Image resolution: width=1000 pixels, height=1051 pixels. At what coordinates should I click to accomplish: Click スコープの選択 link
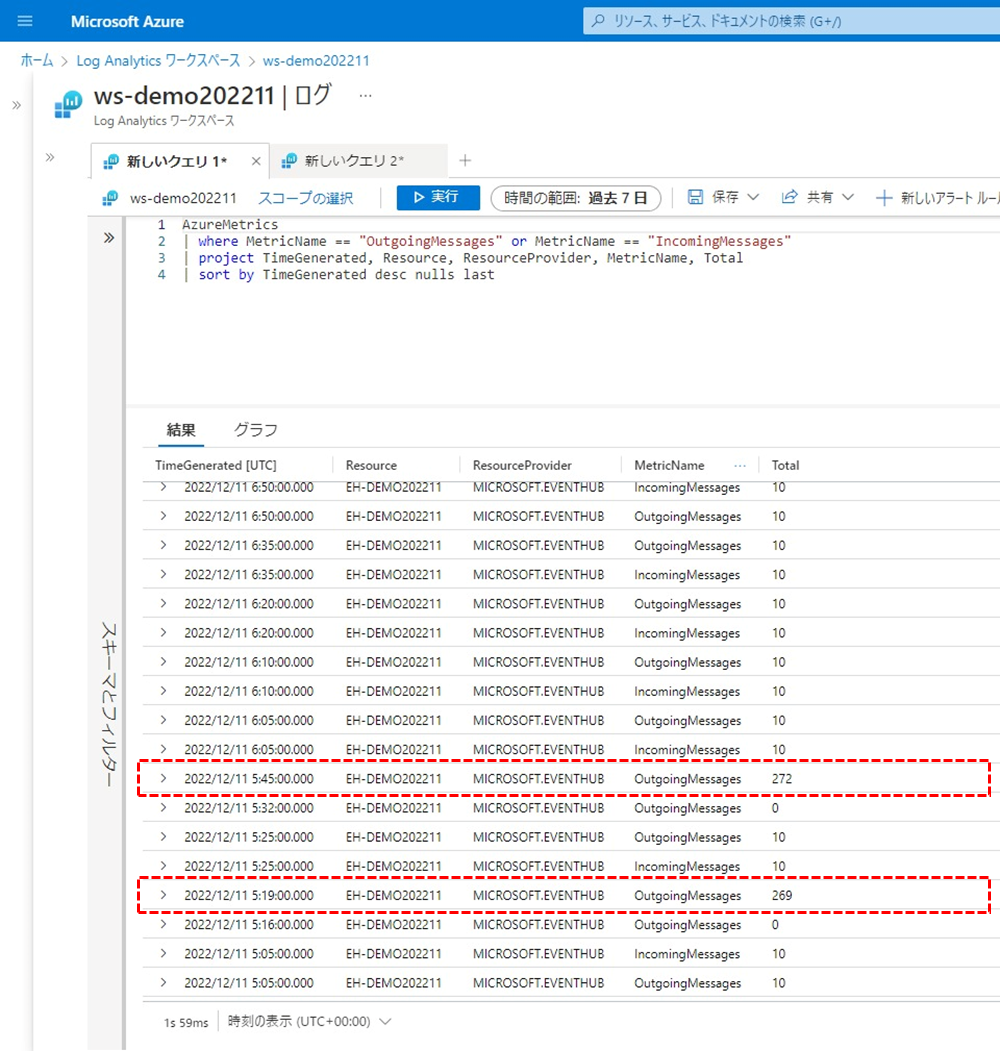306,198
